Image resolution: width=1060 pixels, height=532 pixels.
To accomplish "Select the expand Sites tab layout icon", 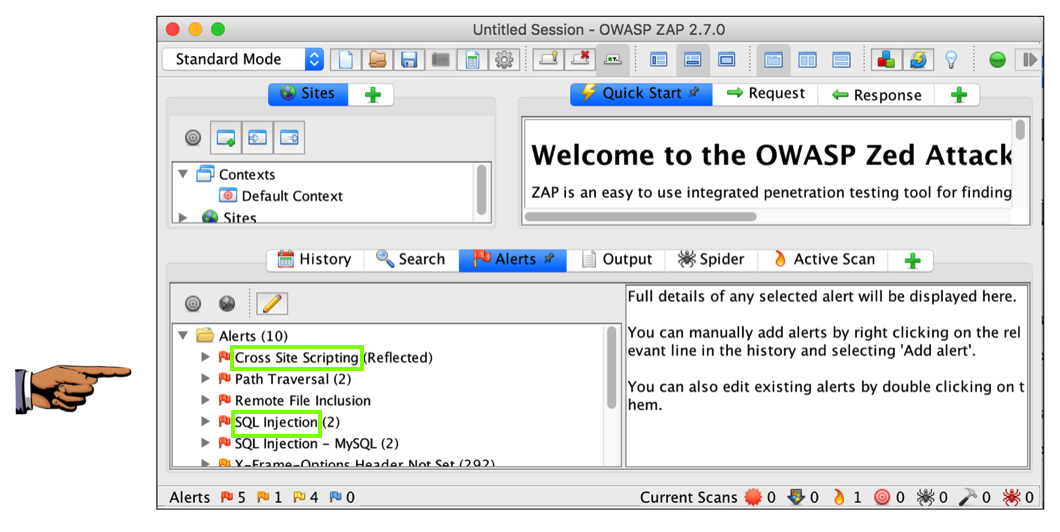I will (658, 59).
